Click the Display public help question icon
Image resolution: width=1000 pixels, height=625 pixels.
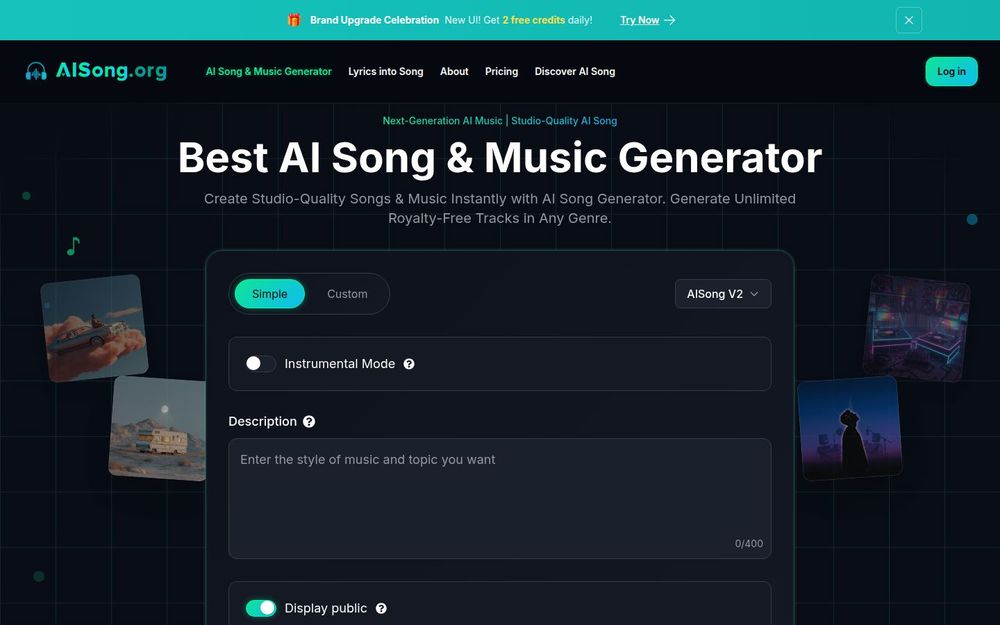[381, 608]
